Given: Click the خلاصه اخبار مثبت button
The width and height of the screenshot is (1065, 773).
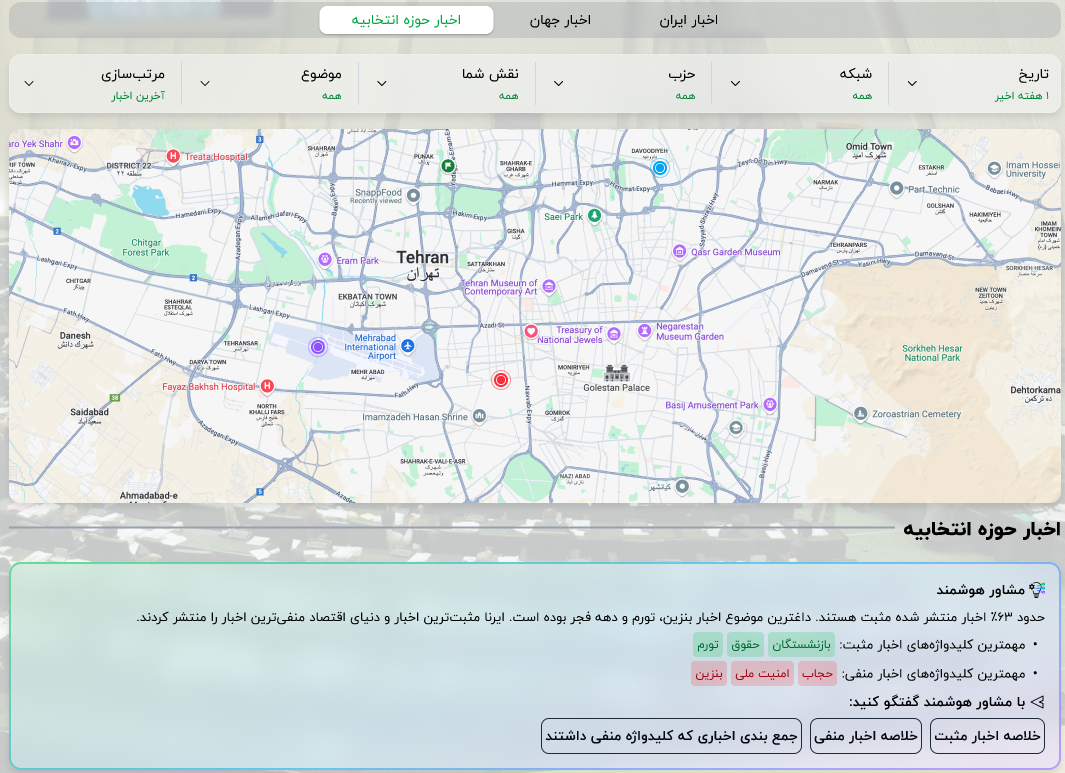Looking at the screenshot, I should 987,735.
